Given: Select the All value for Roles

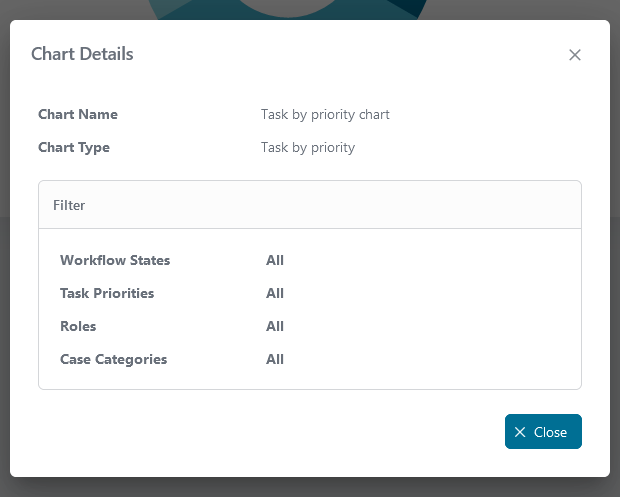Looking at the screenshot, I should [x=275, y=326].
